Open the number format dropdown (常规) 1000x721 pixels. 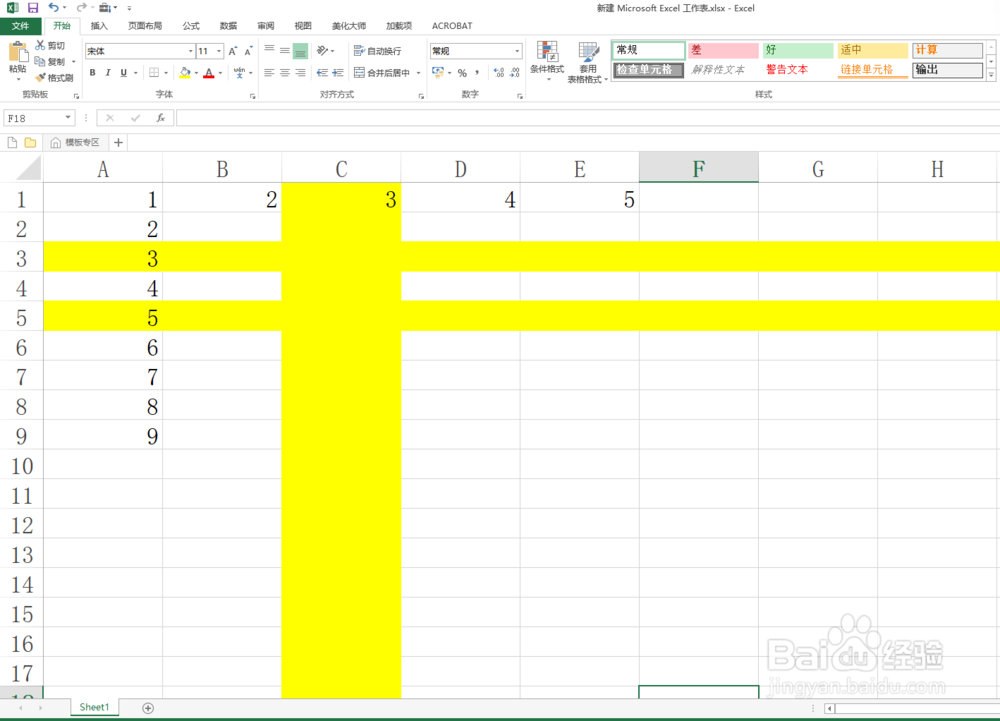click(x=517, y=51)
